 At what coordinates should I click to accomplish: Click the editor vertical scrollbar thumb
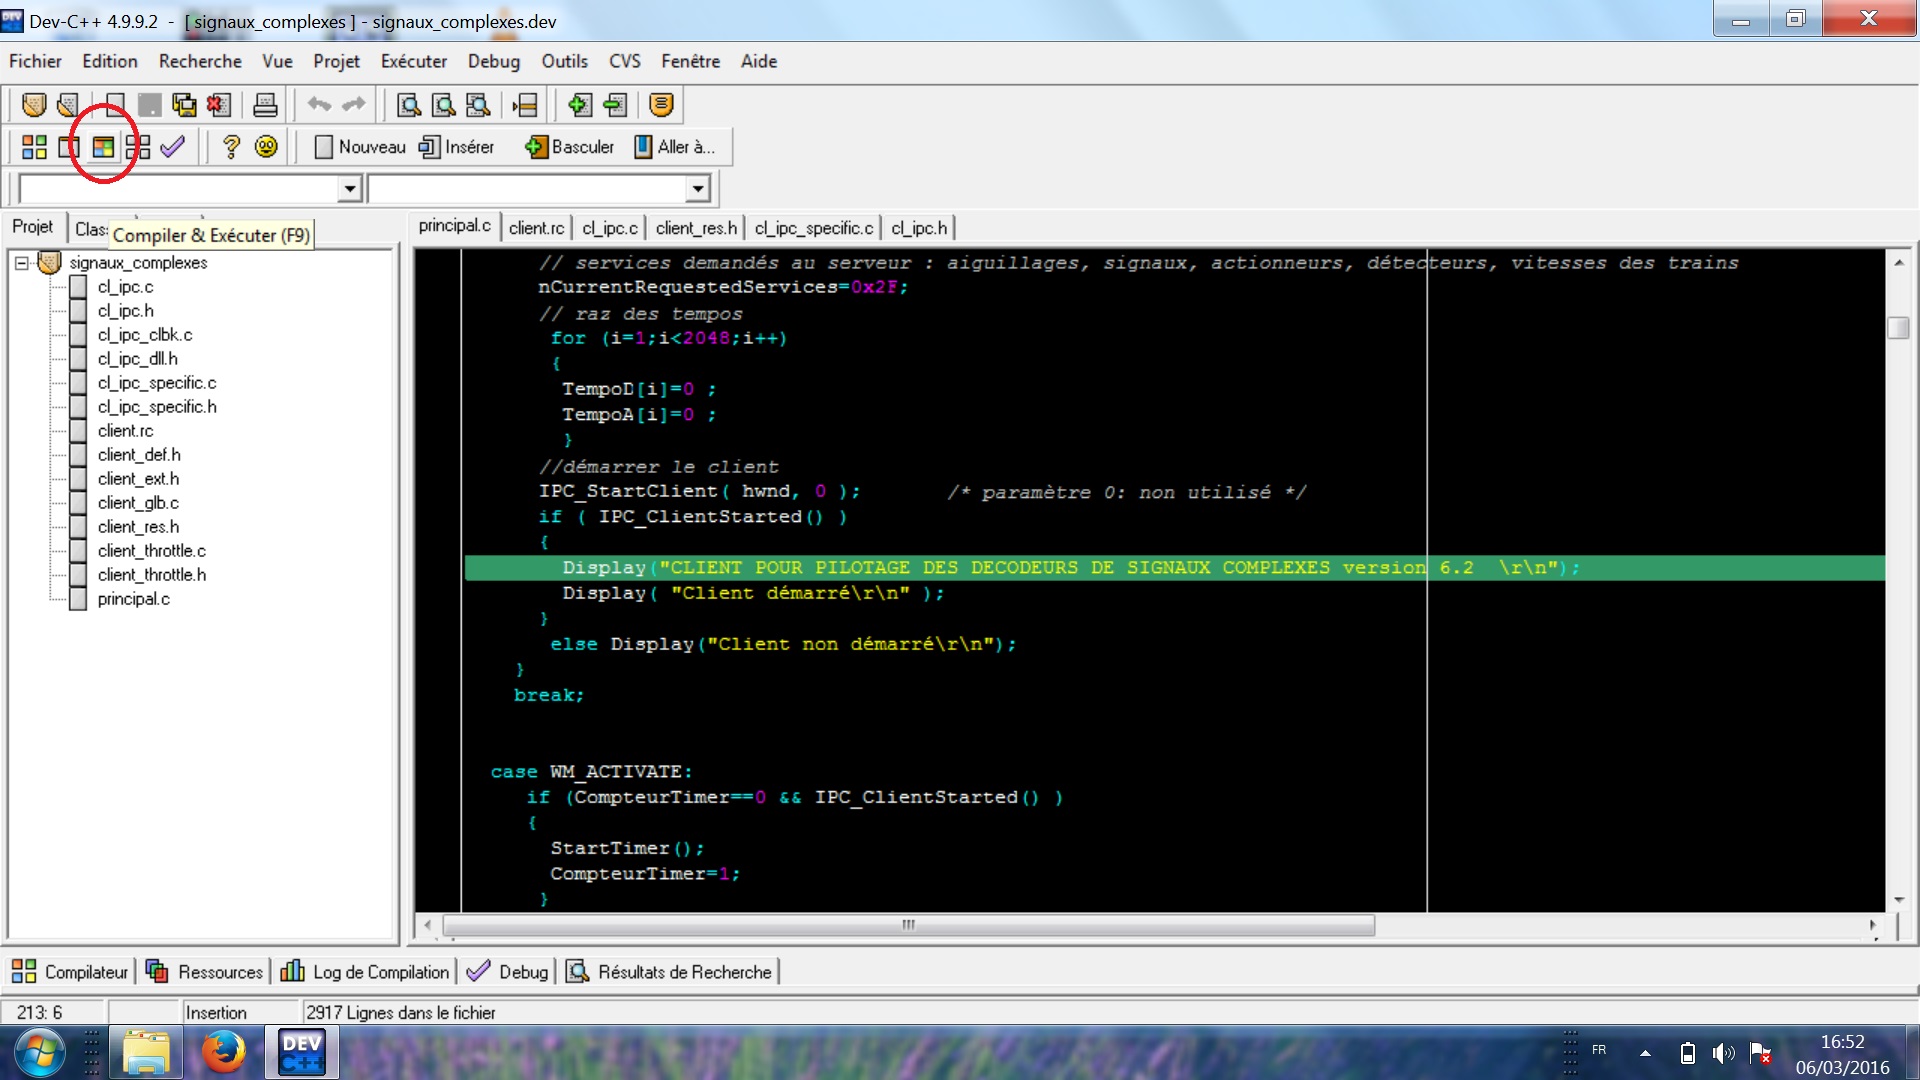[x=1898, y=327]
